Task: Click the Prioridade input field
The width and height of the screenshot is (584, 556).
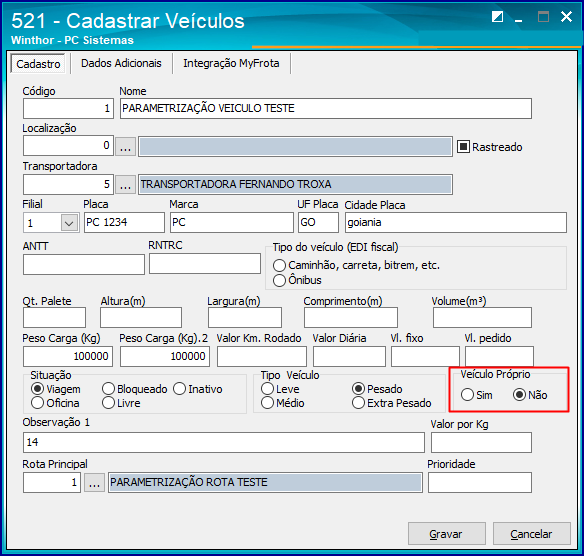Action: click(x=480, y=482)
